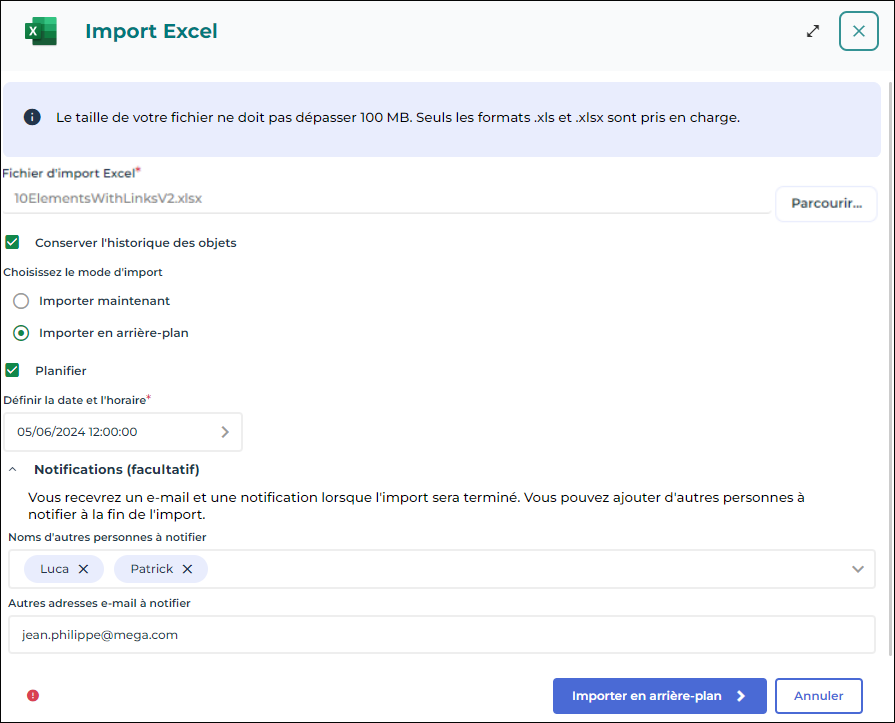Expand the dialog with the resize arrows icon

(813, 31)
